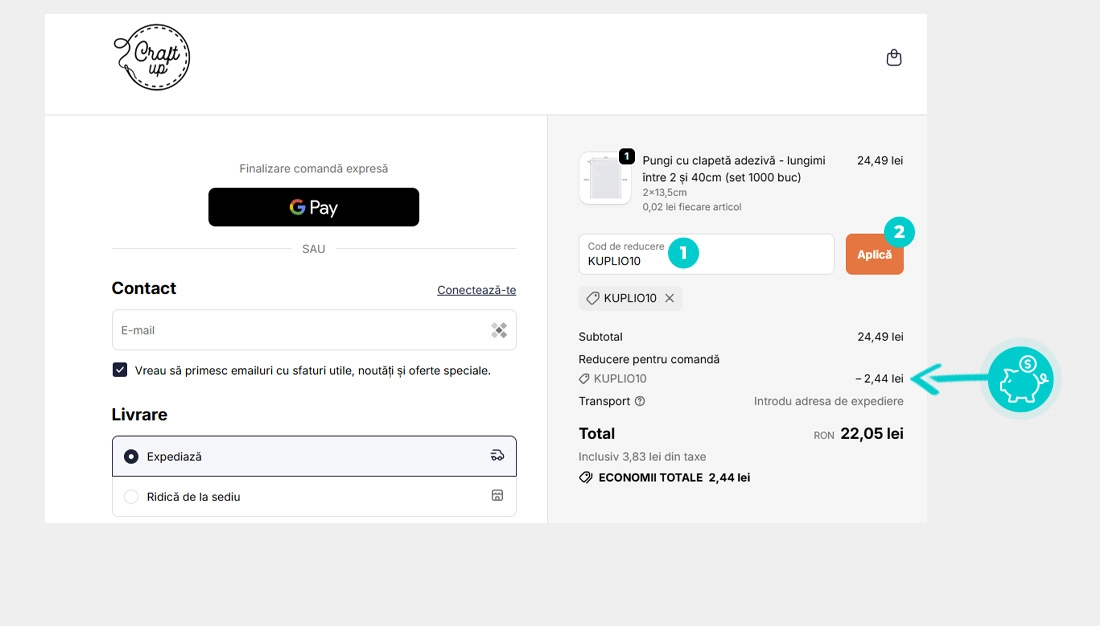Click the Livrare section heading

[x=140, y=415]
